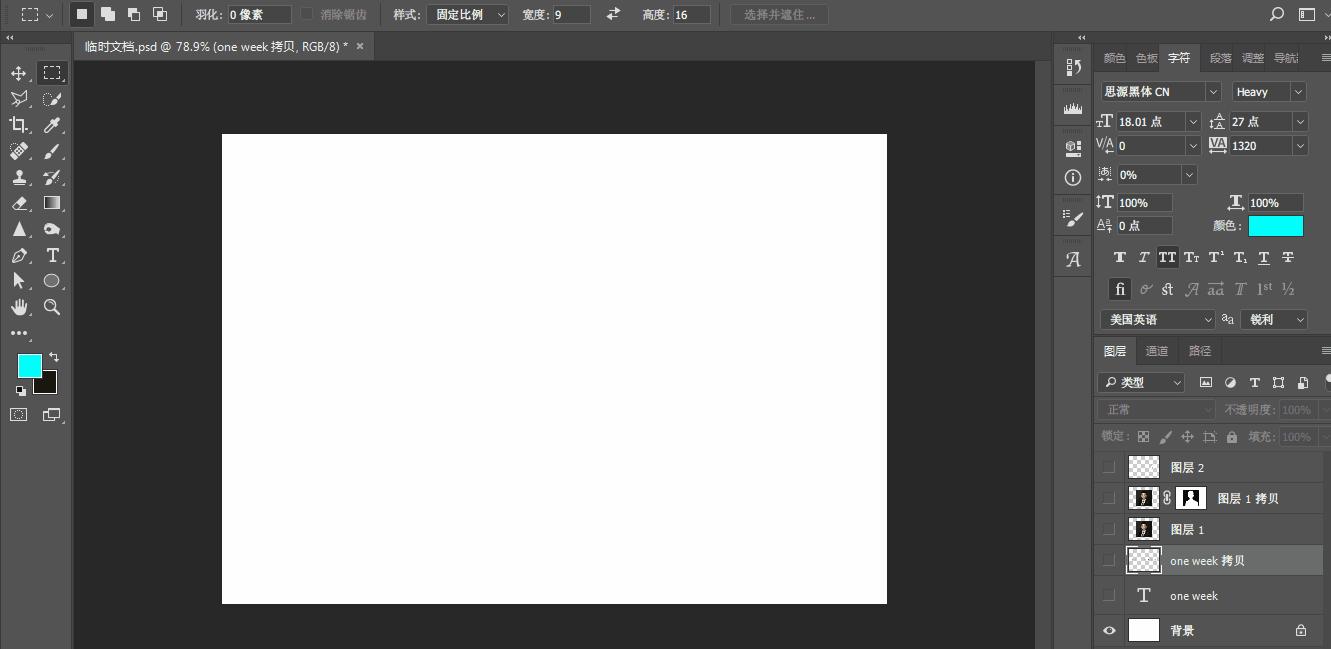Hide the 背景 layer
The image size is (1331, 649).
point(1108,630)
